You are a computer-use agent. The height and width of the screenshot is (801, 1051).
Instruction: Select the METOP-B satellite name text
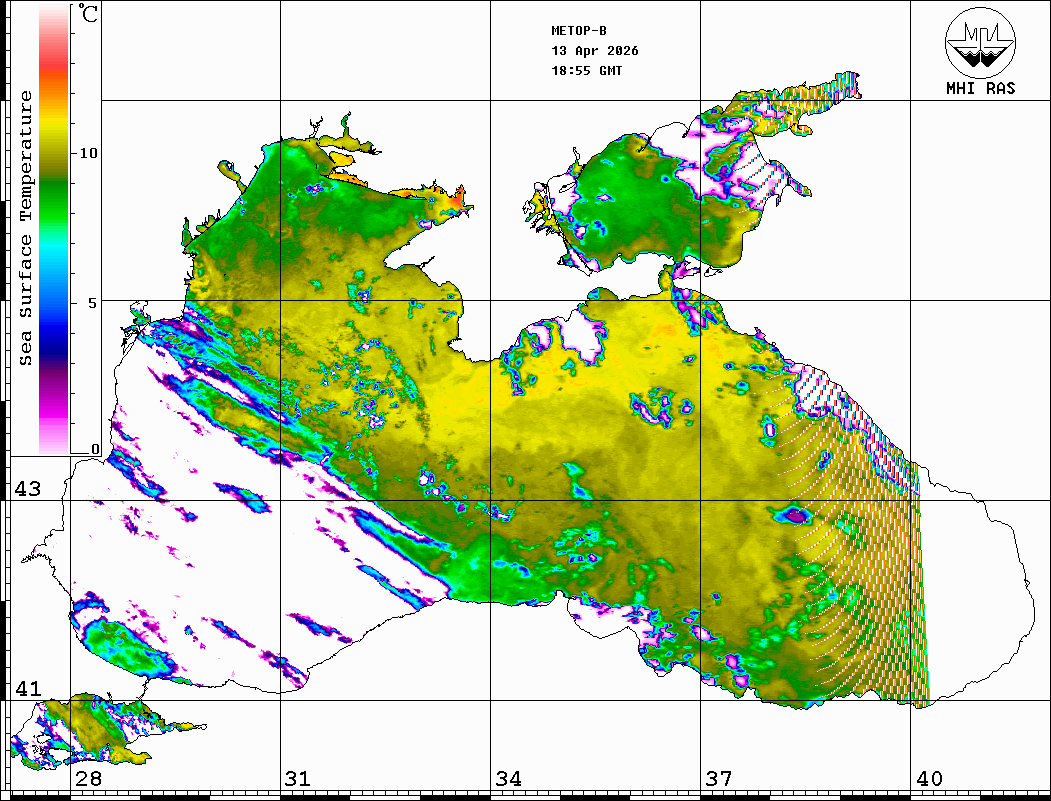(579, 31)
